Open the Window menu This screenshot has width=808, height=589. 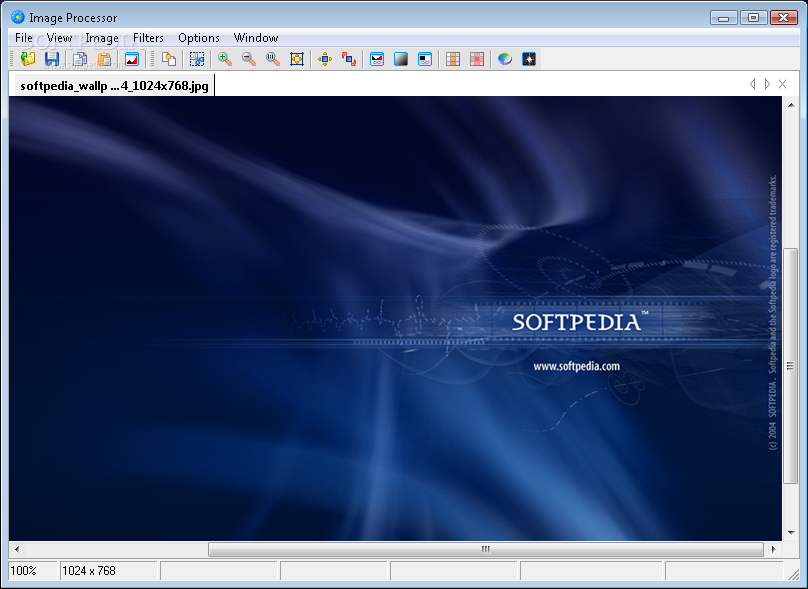click(256, 38)
